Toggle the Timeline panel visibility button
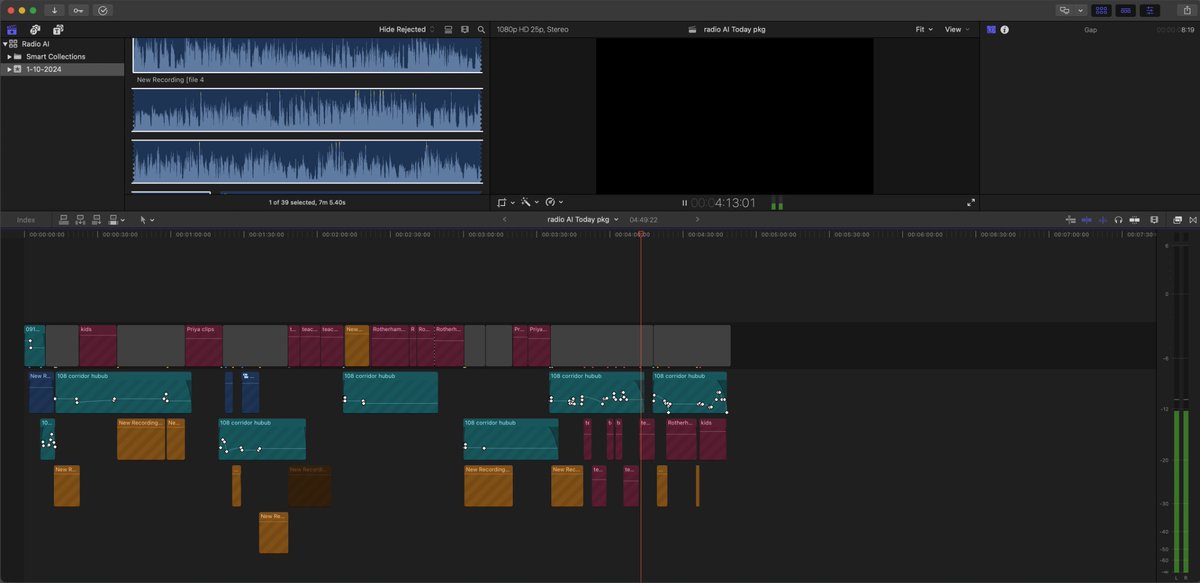1200x583 pixels. coord(1125,10)
